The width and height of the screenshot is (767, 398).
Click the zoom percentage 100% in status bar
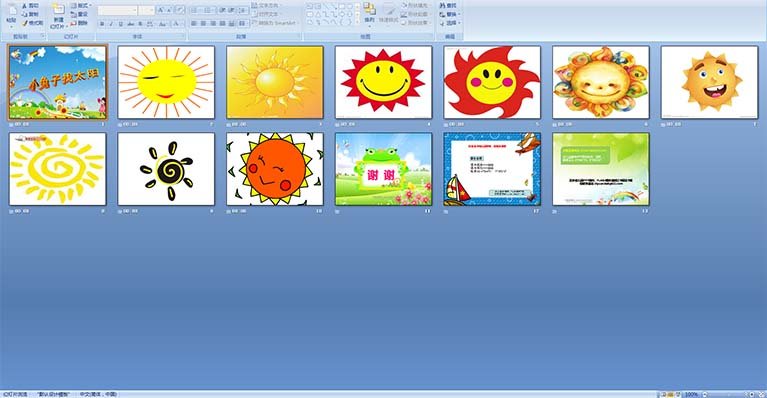(691, 394)
